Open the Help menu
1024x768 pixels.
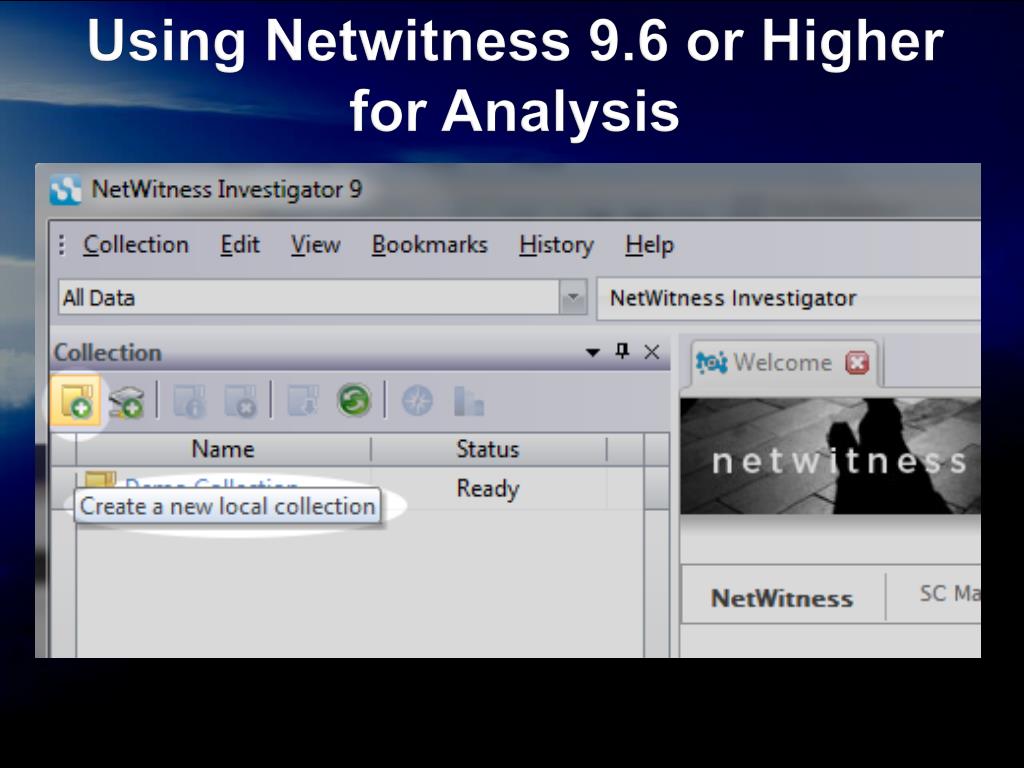tap(649, 245)
